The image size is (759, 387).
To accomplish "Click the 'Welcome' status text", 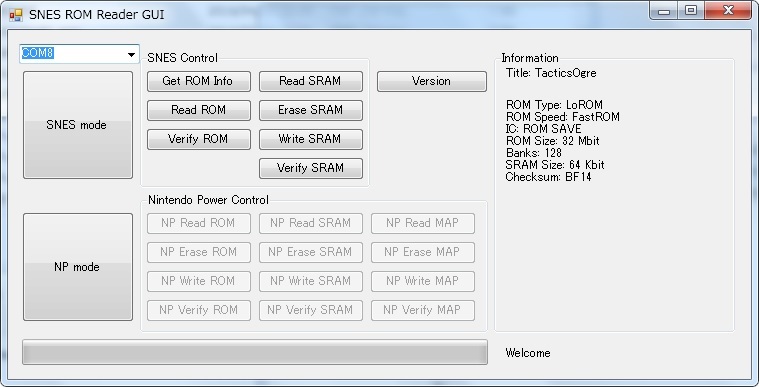I will (x=528, y=353).
